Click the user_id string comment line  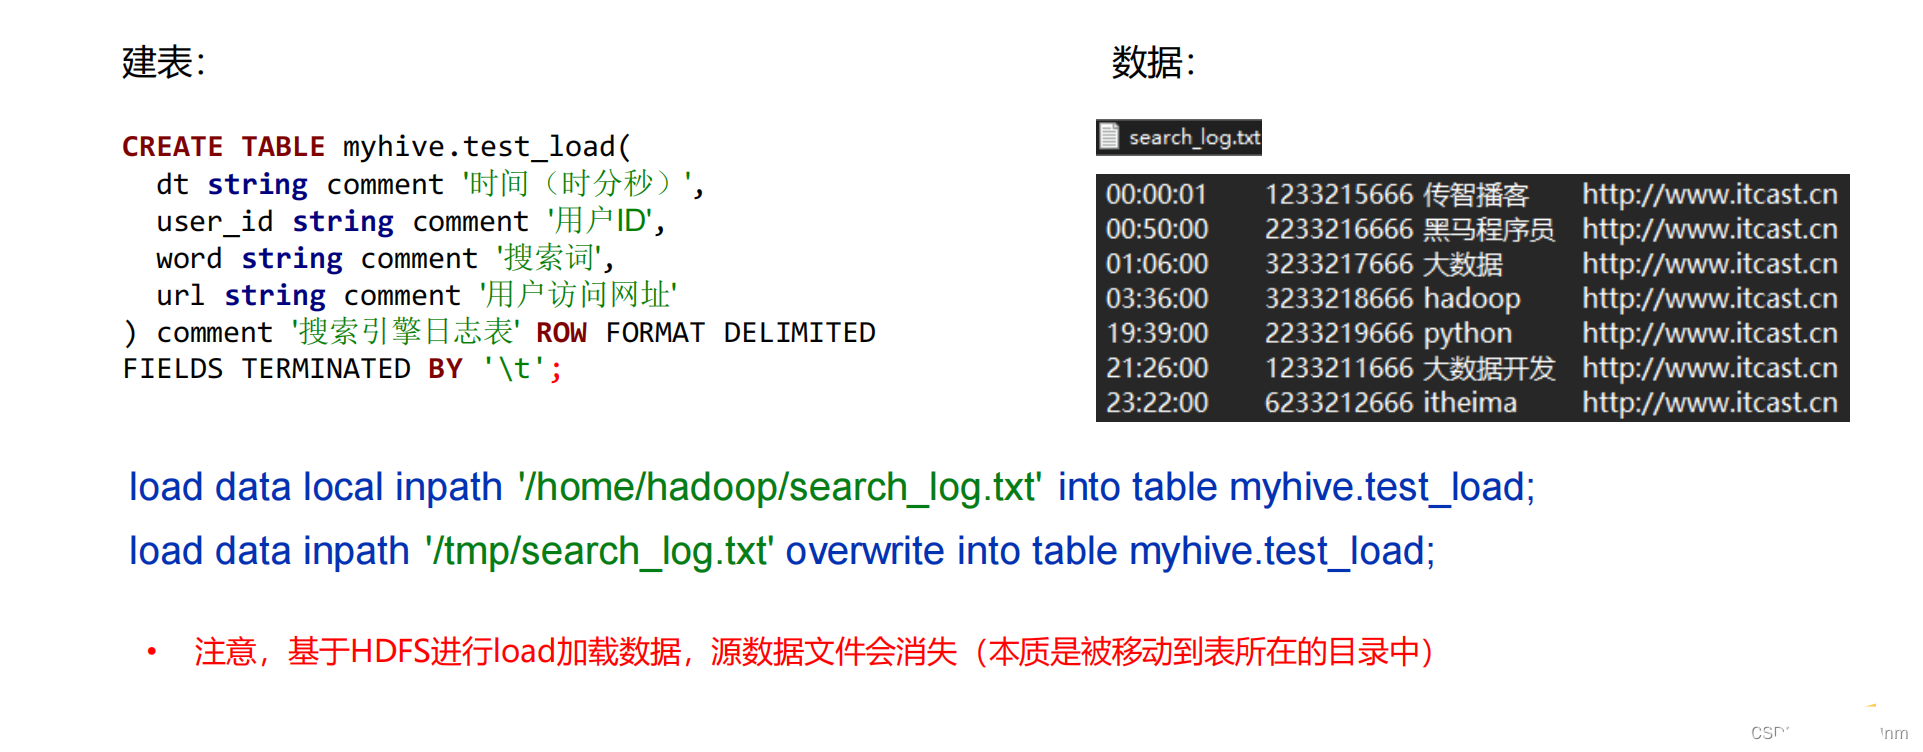click(411, 221)
